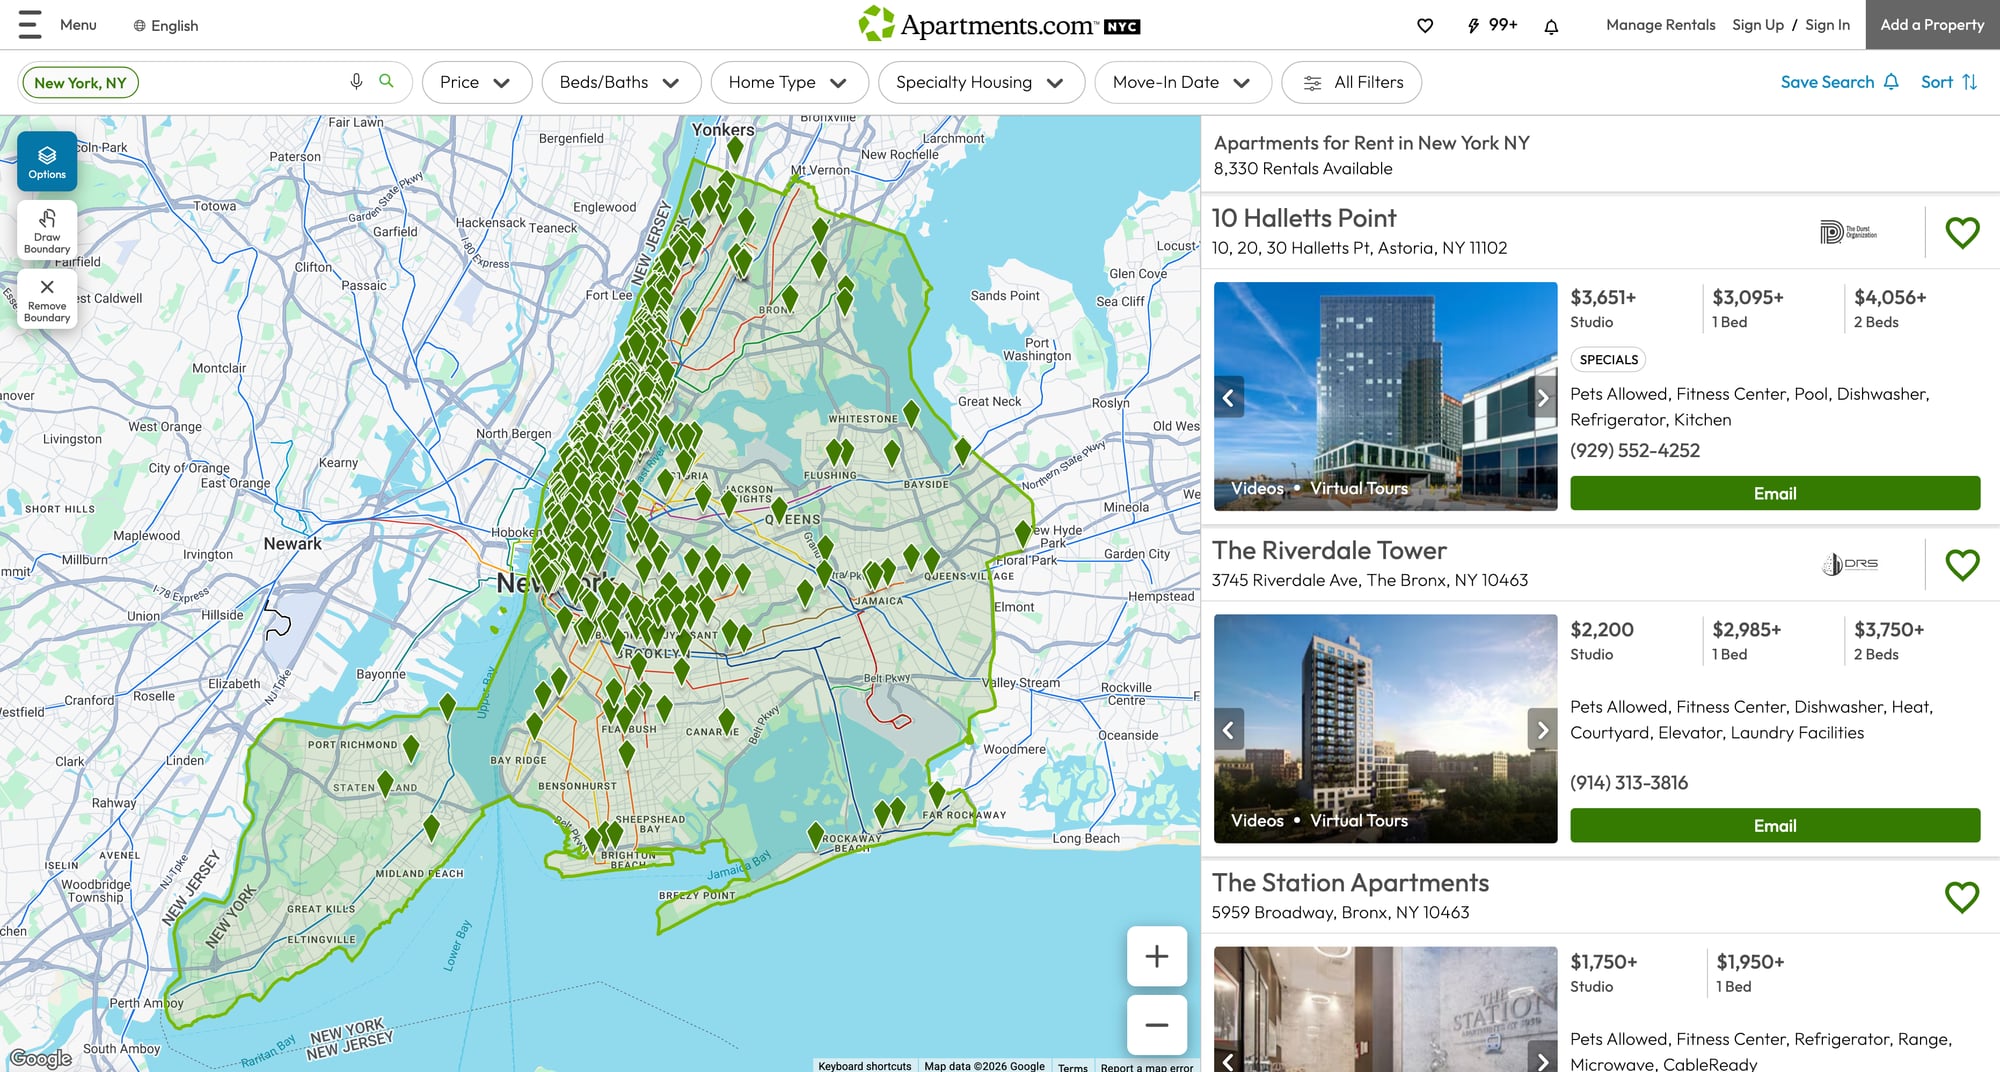The width and height of the screenshot is (2000, 1072).
Task: Open saved favorites heart in header
Action: pos(1425,26)
